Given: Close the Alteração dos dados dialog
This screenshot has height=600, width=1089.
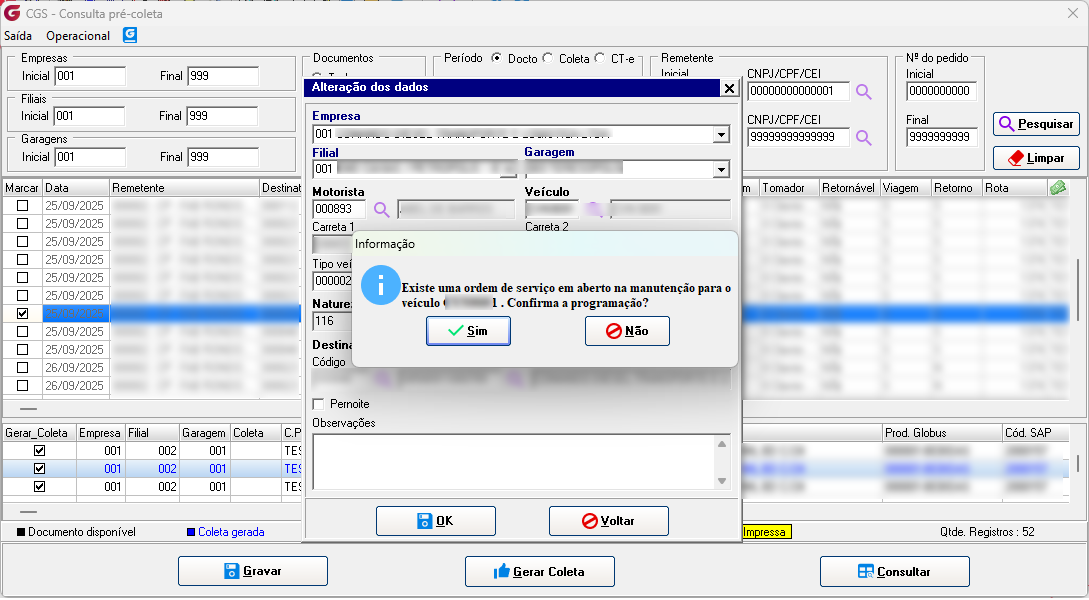Looking at the screenshot, I should point(729,88).
